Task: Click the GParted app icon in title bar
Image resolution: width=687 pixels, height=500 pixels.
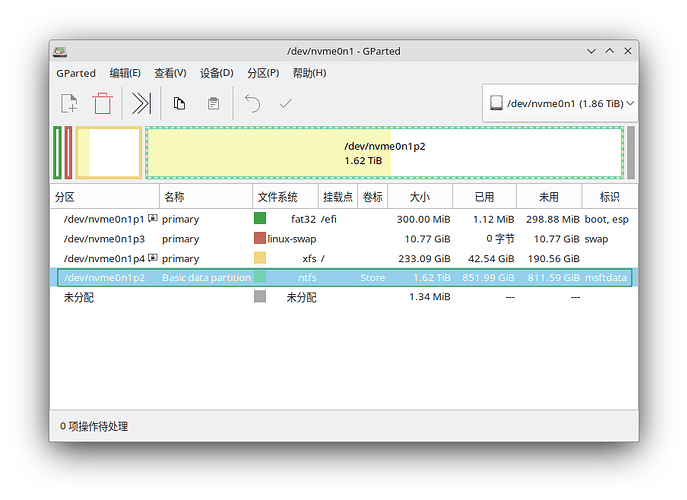Action: tap(62, 51)
